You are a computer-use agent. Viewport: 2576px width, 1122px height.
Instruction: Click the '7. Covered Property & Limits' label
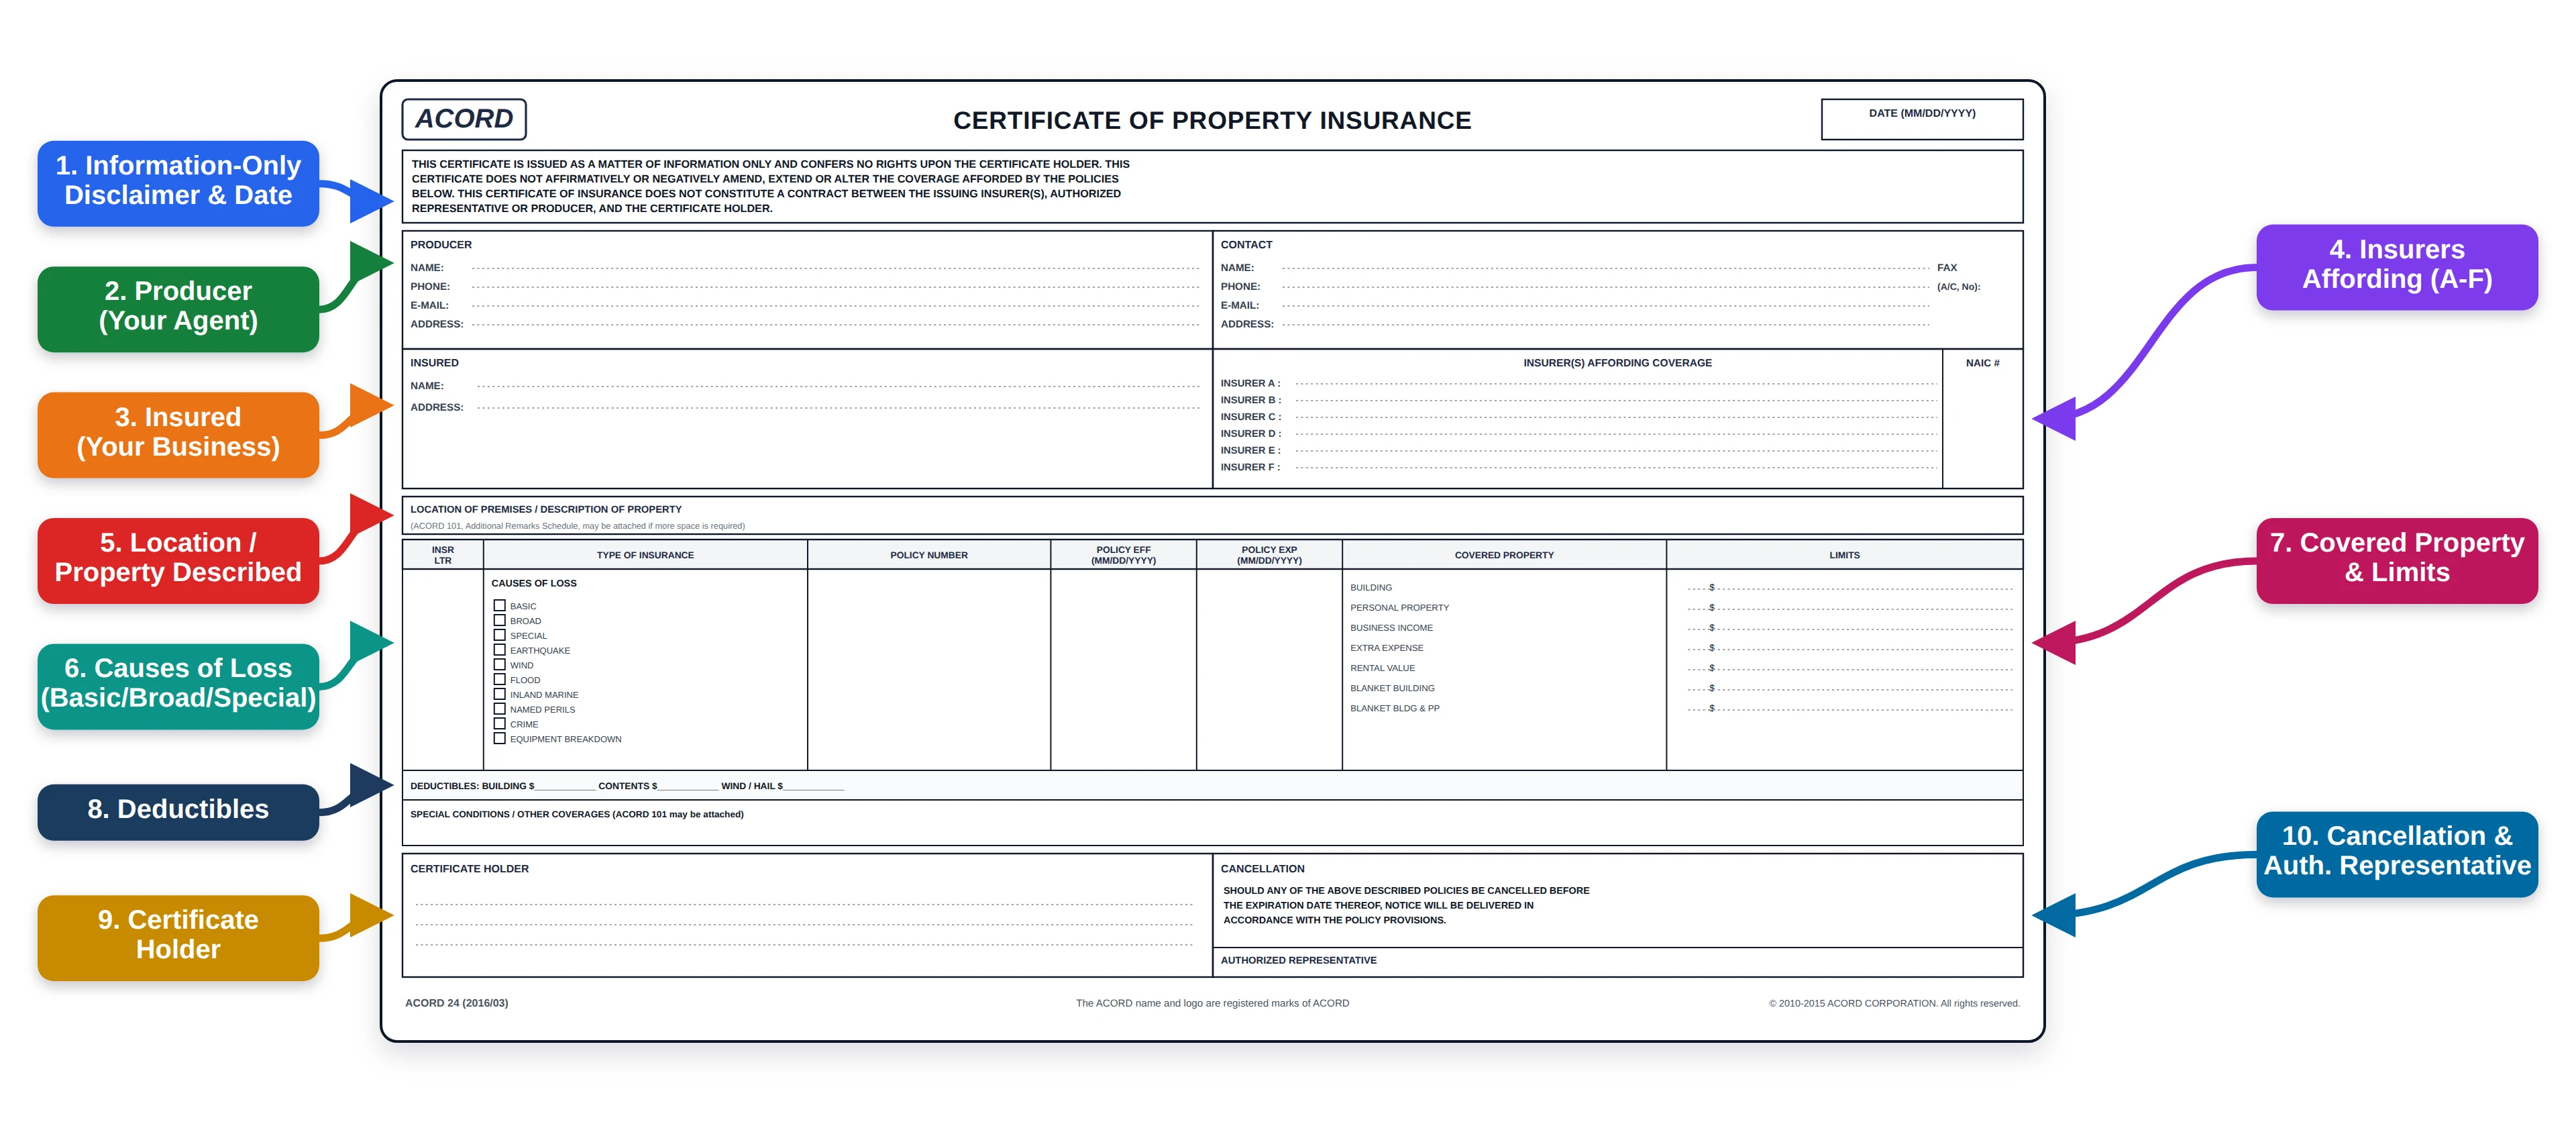pyautogui.click(x=2396, y=560)
